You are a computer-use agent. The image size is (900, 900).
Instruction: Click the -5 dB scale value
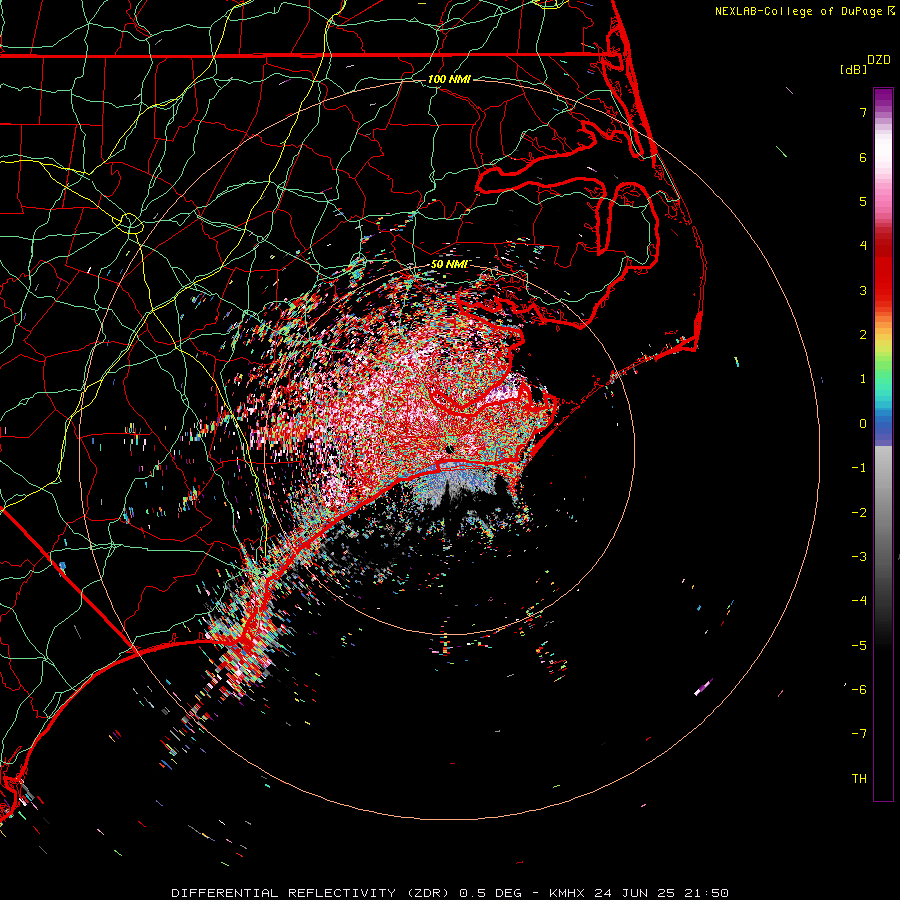click(859, 645)
